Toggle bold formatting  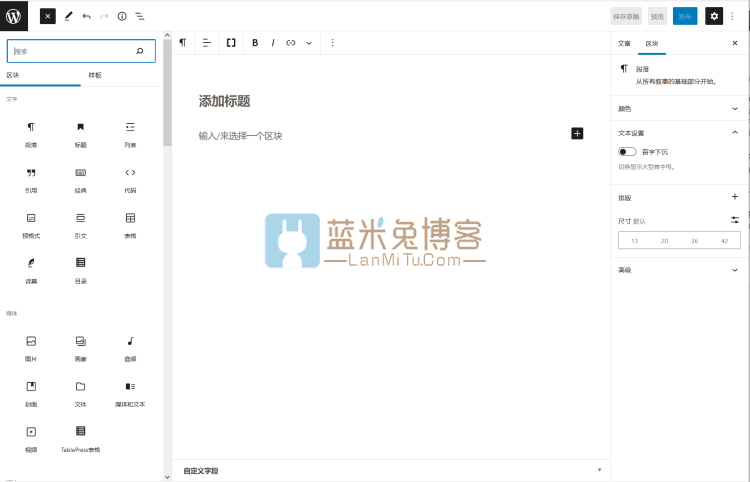[x=255, y=43]
